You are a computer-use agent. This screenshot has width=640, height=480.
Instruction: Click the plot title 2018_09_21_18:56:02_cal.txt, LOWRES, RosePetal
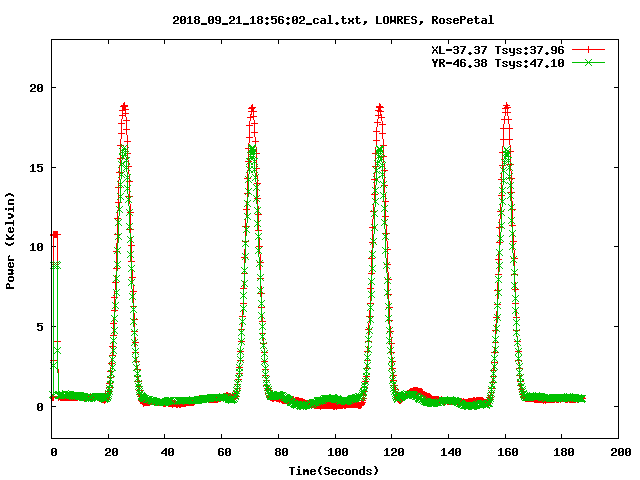(333, 20)
